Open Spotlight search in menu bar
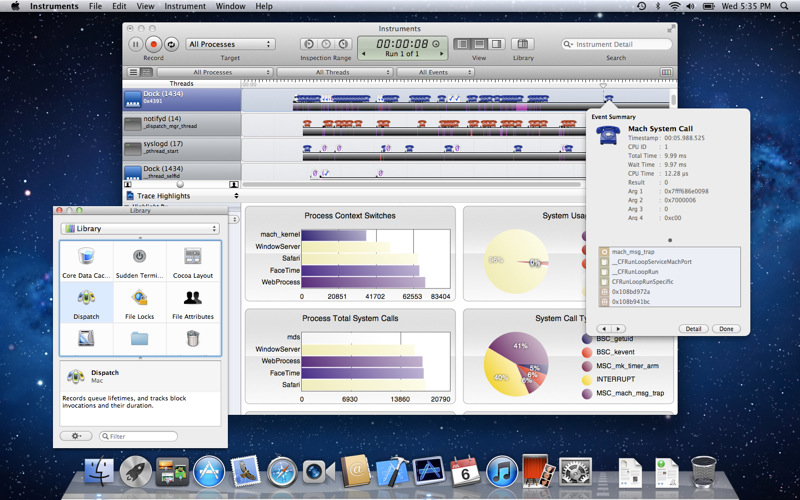 pos(784,6)
